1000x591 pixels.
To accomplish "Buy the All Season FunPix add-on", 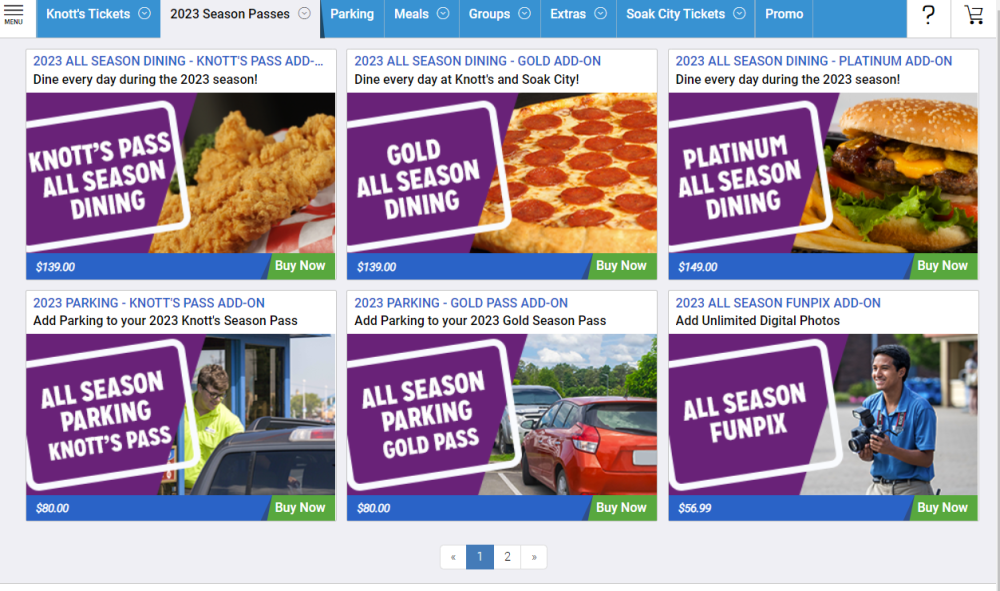I will 942,507.
